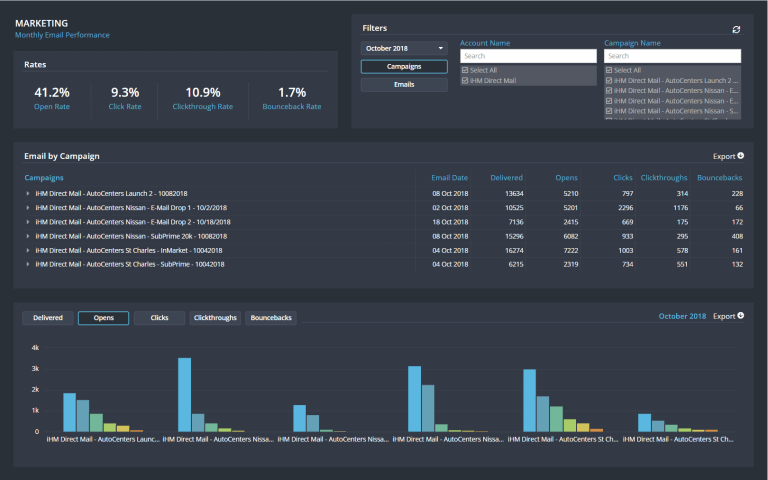Switch to the Delivered chart tab
Viewport: 768px width, 480px height.
click(x=47, y=318)
